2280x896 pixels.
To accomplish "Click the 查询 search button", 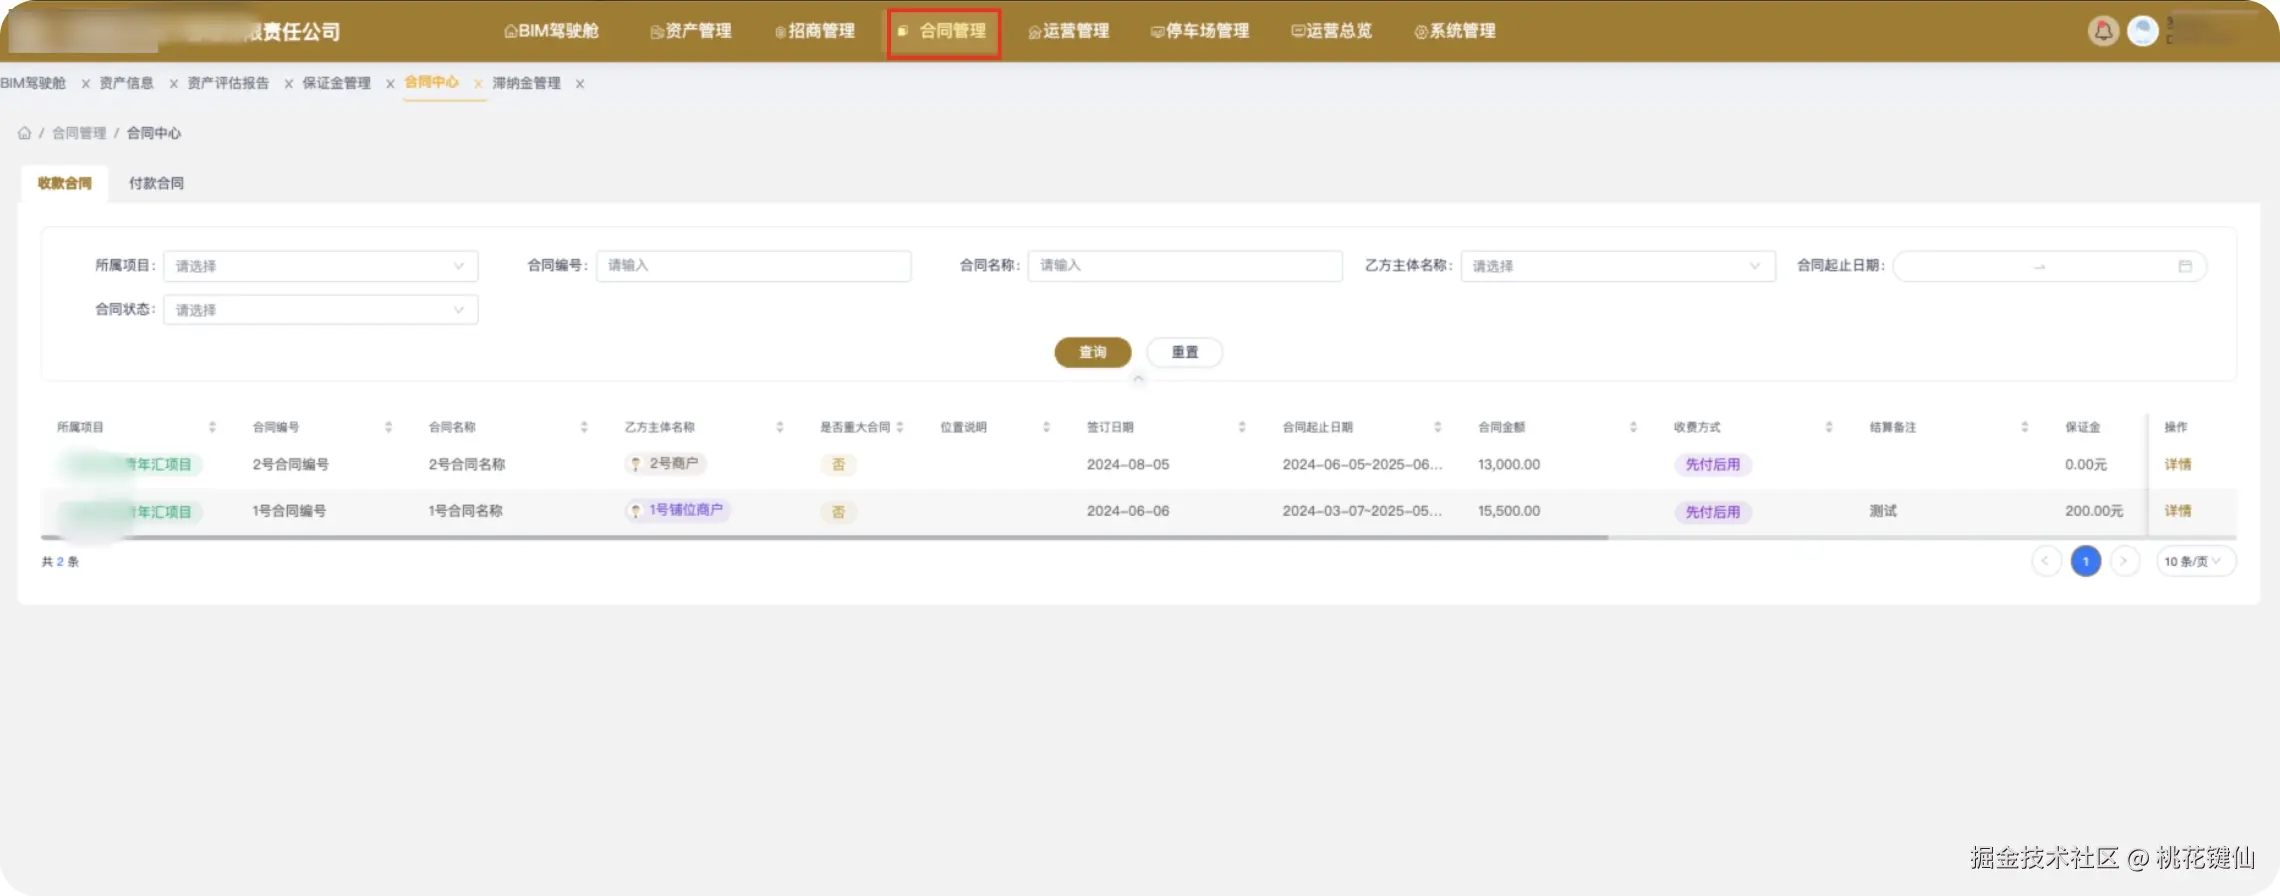I will [1093, 352].
